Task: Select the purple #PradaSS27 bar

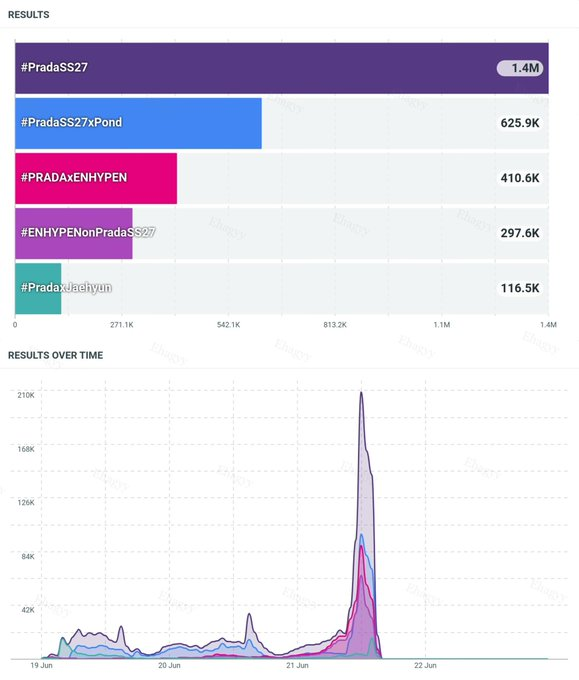Action: [282, 68]
